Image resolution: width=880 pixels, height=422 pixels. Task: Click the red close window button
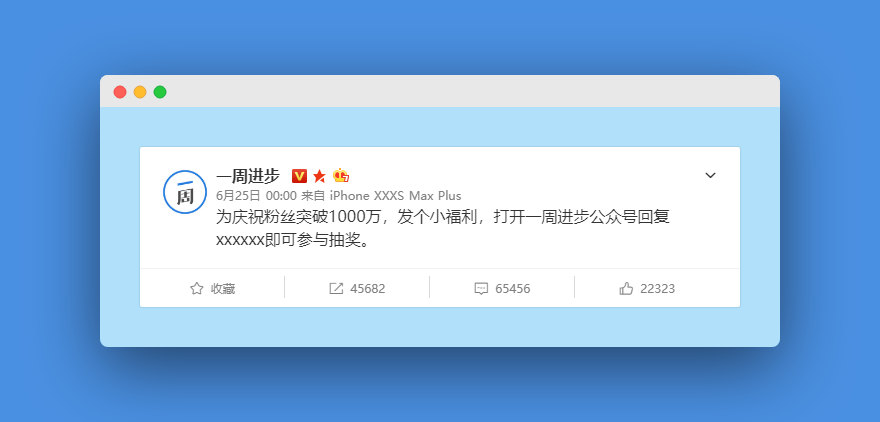click(120, 92)
